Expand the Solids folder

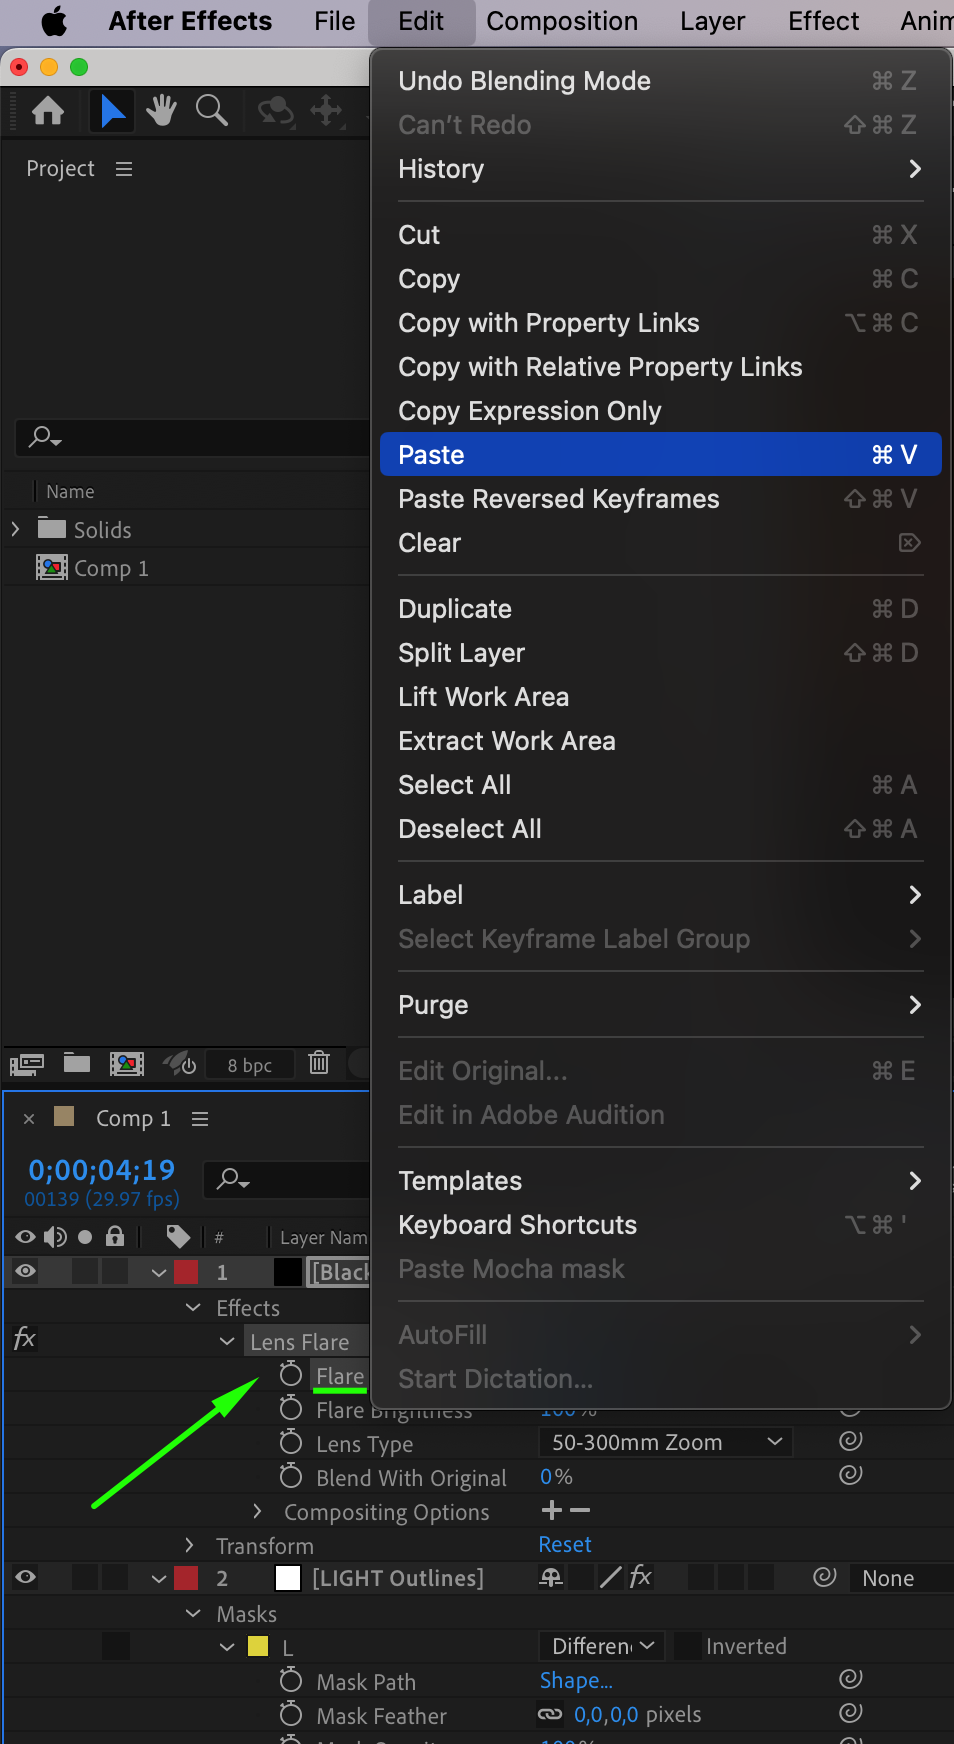pos(16,529)
